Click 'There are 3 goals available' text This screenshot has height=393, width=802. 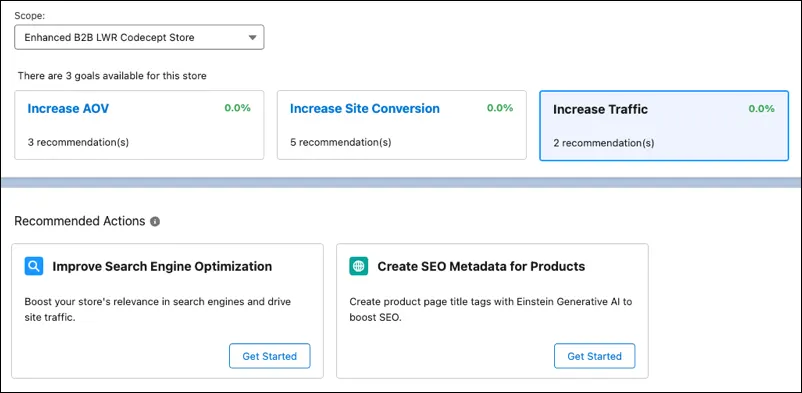coord(112,76)
